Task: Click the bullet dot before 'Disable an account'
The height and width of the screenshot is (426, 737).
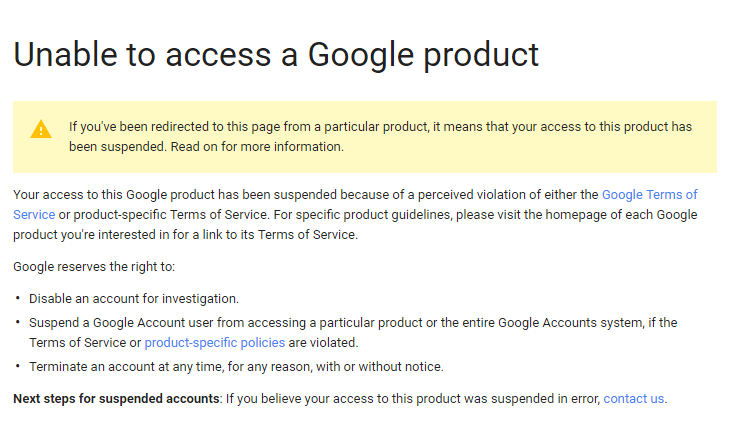Action: 18,298
